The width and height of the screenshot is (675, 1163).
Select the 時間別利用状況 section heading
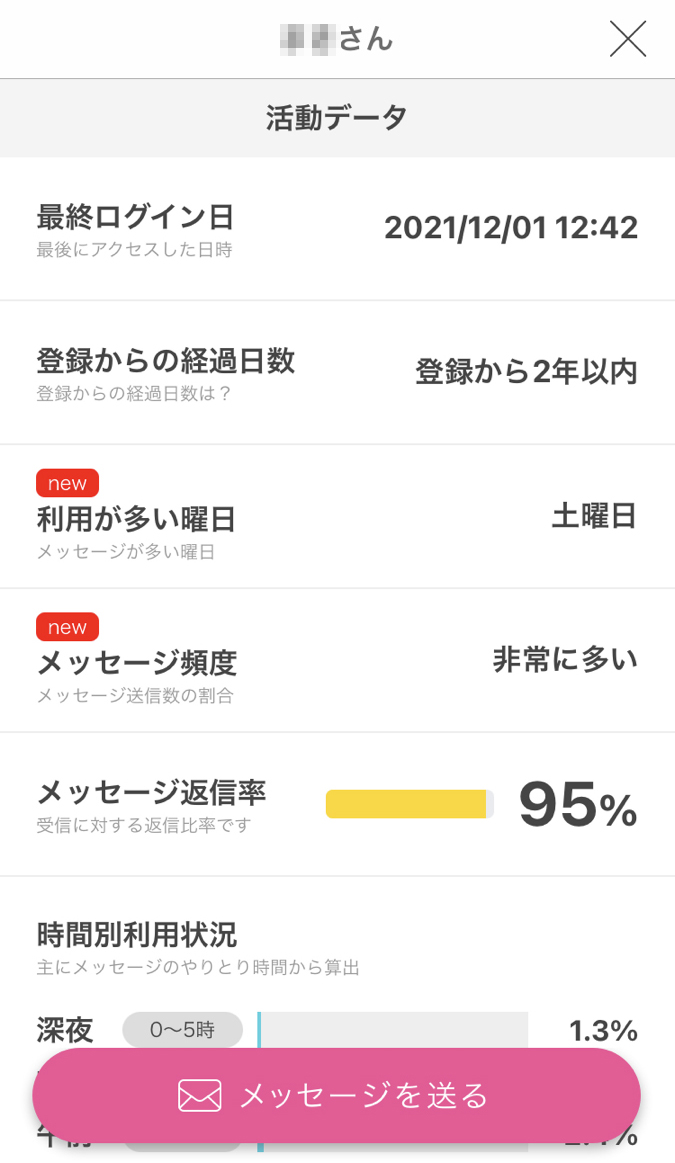136,935
